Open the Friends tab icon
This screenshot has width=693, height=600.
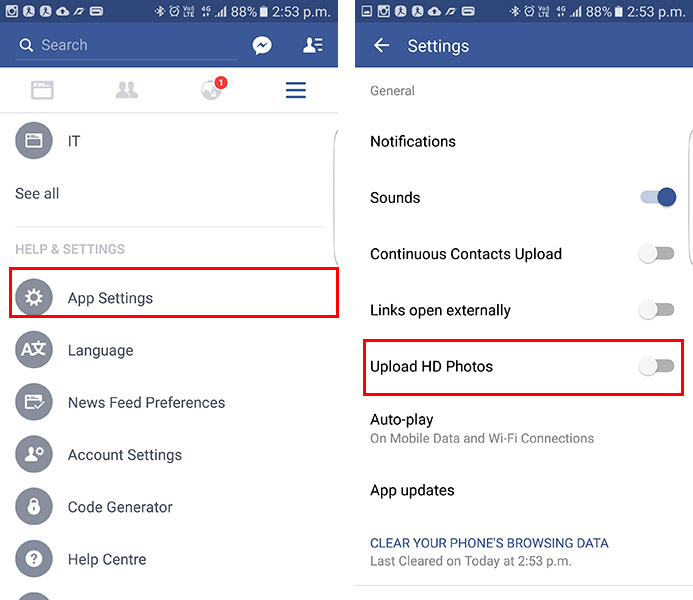pyautogui.click(x=127, y=90)
